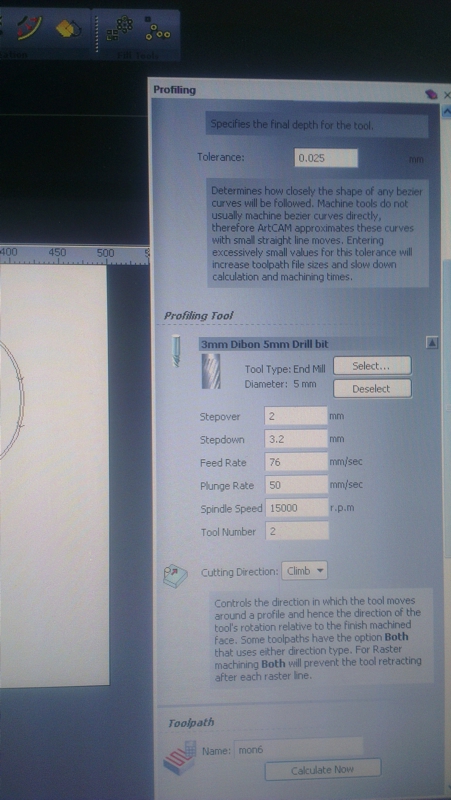Open the Cutting Direction Climb dropdown

tap(305, 571)
